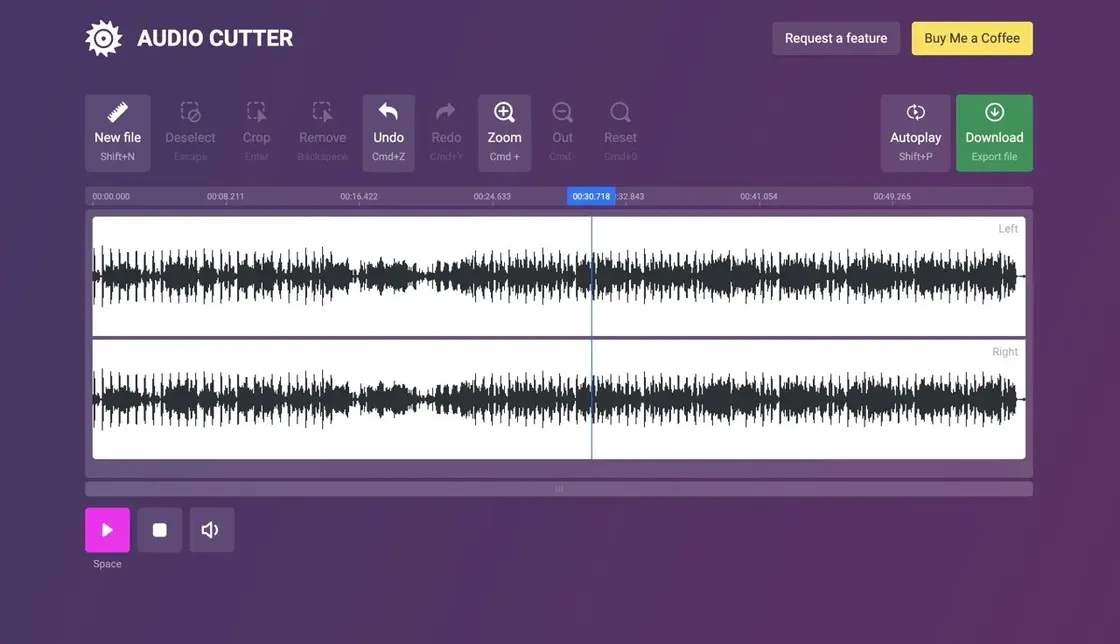Click timeline at 00:24.633
Viewport: 1120px width, 644px height.
coord(492,196)
